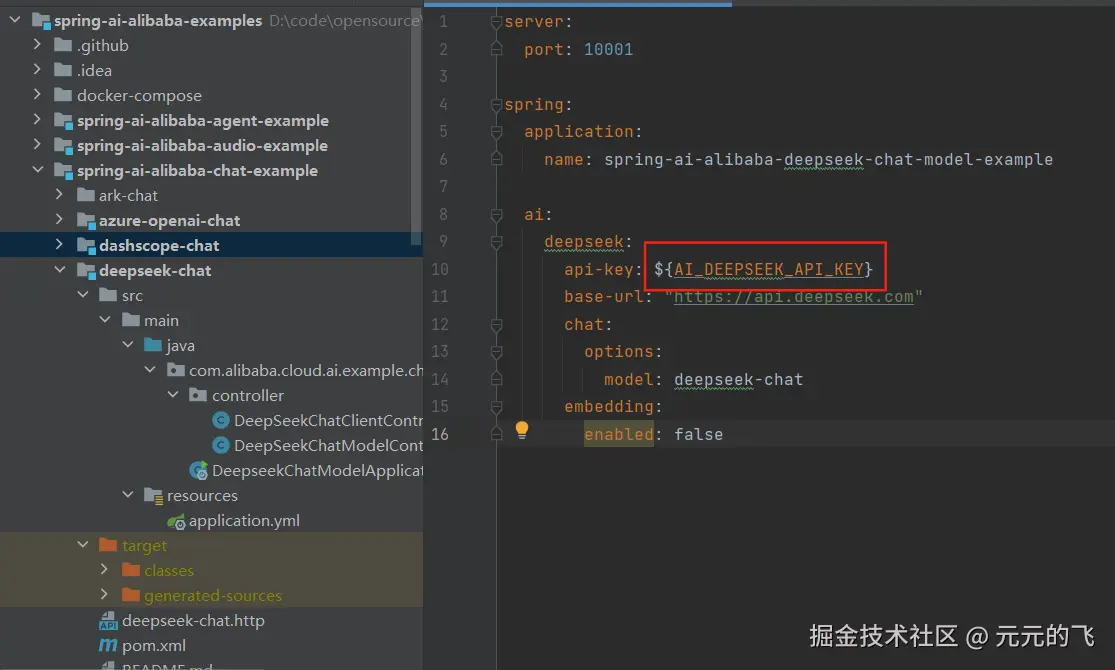Image resolution: width=1115 pixels, height=670 pixels.
Task: Click the AI_DEEPSEEK_API_KEY placeholder value
Action: [769, 270]
